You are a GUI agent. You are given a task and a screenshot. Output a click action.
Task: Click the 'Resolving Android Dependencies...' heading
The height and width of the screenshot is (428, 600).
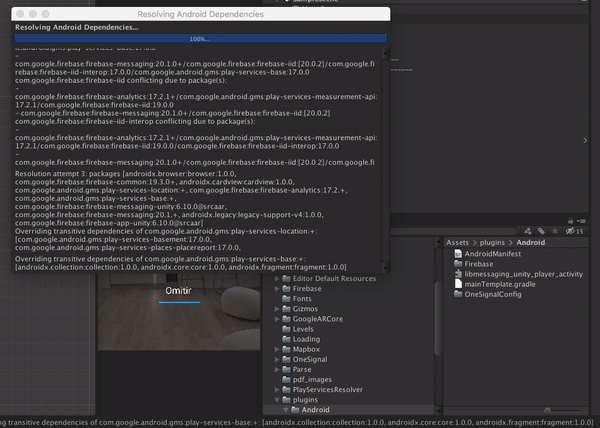[77, 27]
